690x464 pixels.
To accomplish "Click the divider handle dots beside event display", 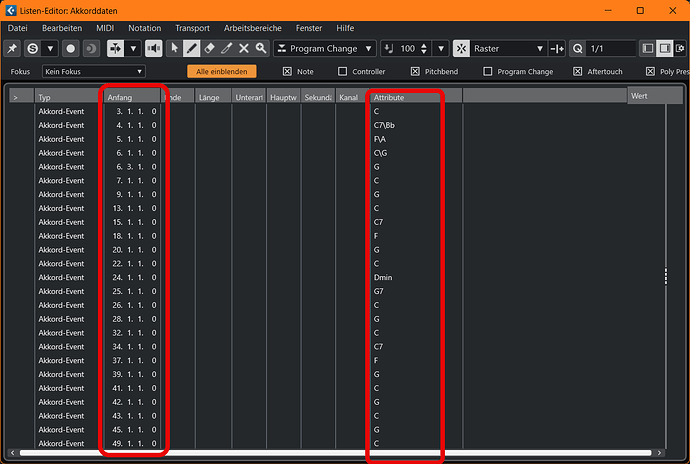I will [x=666, y=276].
